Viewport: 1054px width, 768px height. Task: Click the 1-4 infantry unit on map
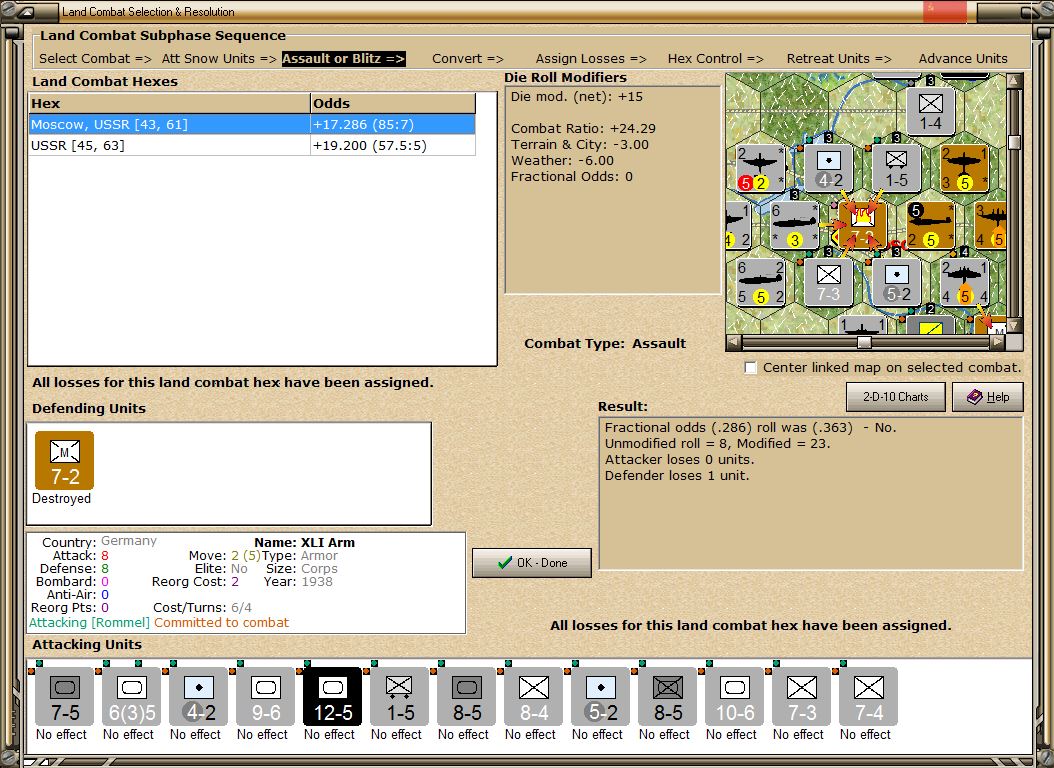click(x=930, y=111)
